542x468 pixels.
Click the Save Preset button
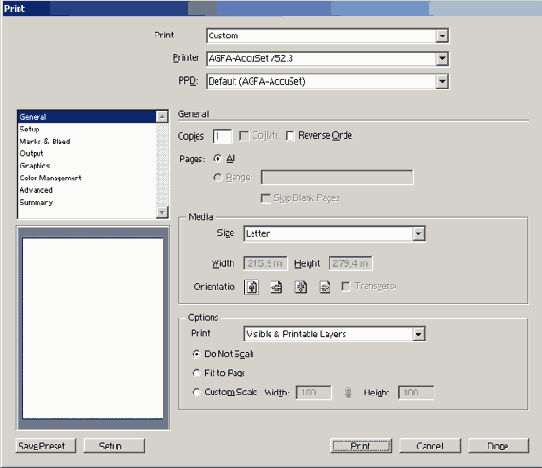pos(46,446)
